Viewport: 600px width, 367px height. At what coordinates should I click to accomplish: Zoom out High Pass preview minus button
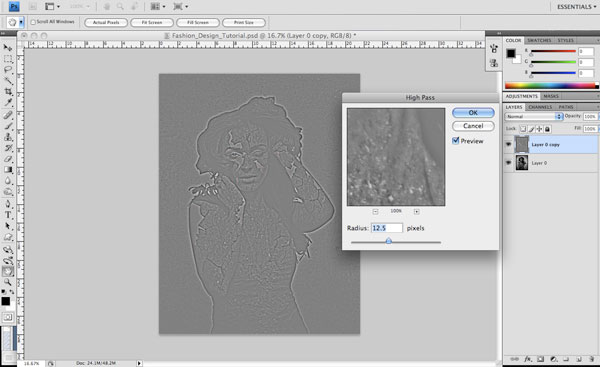click(375, 211)
